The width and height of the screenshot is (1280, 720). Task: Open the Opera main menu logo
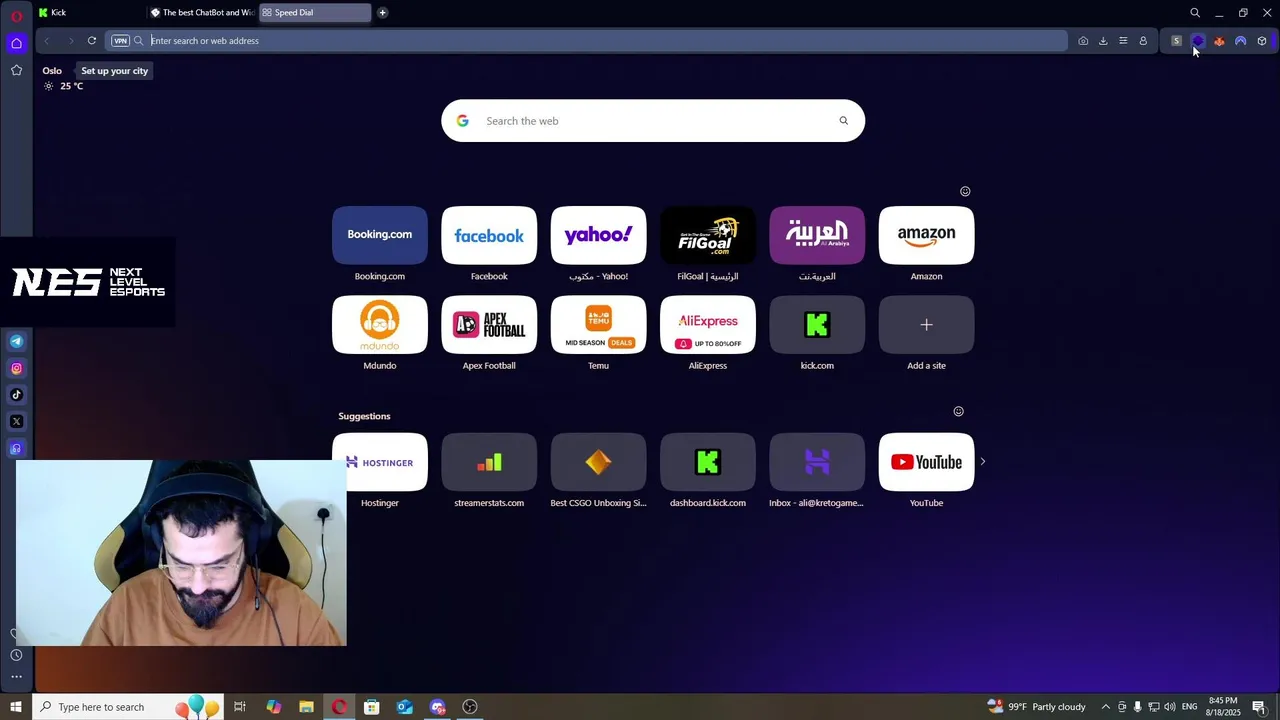[x=16, y=14]
